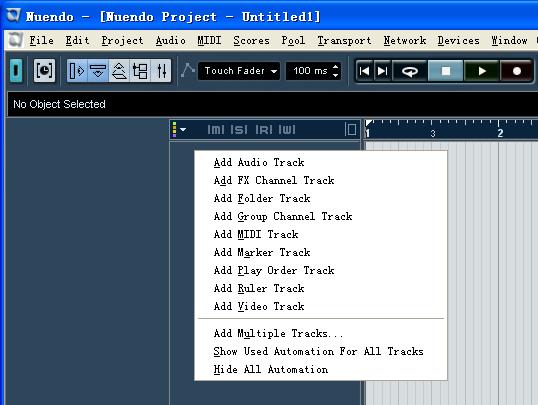Show the Inspector panel icon
The height and width of the screenshot is (405, 538).
click(77, 71)
